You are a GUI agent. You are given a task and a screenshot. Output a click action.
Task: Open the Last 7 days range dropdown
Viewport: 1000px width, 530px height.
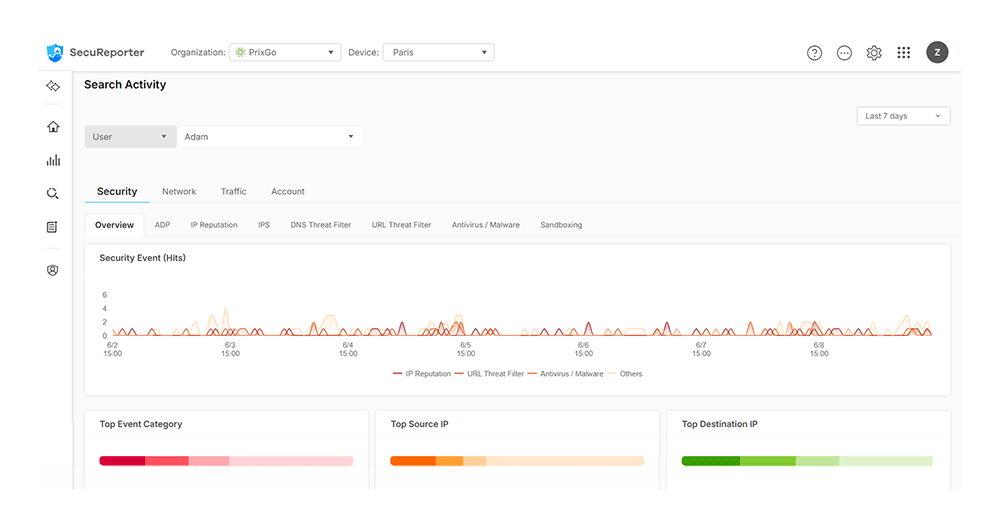tap(903, 116)
